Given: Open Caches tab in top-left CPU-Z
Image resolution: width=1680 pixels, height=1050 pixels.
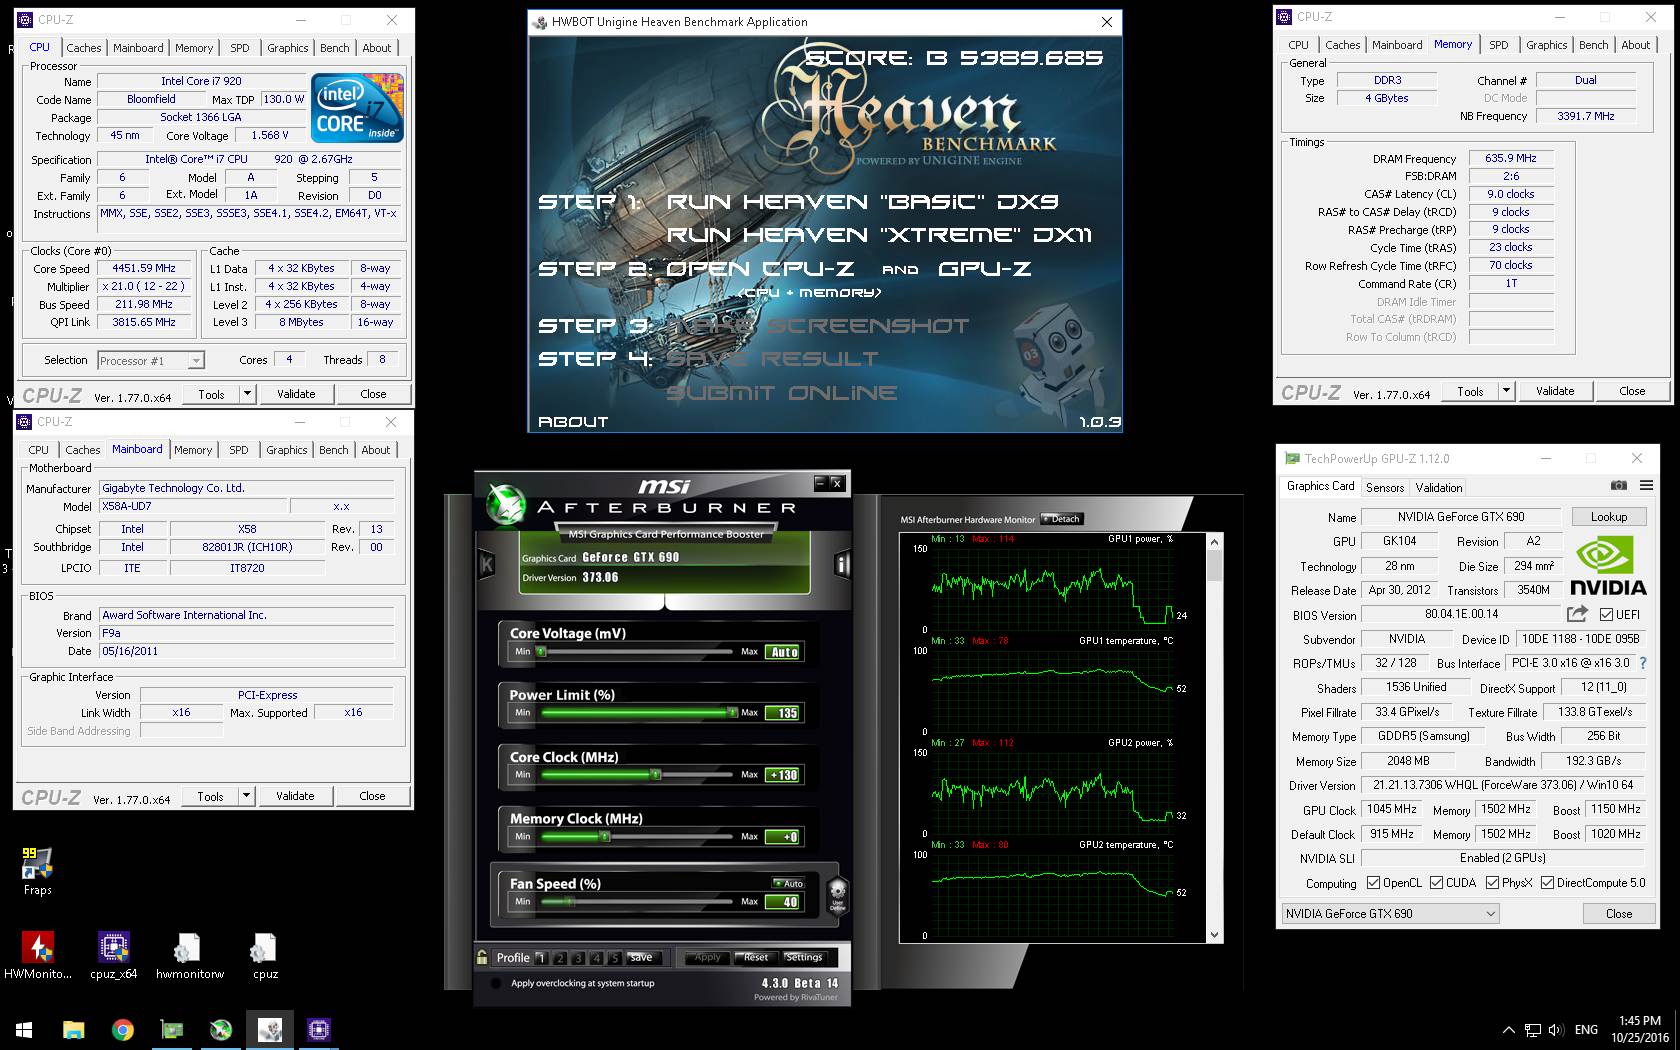Looking at the screenshot, I should (84, 48).
